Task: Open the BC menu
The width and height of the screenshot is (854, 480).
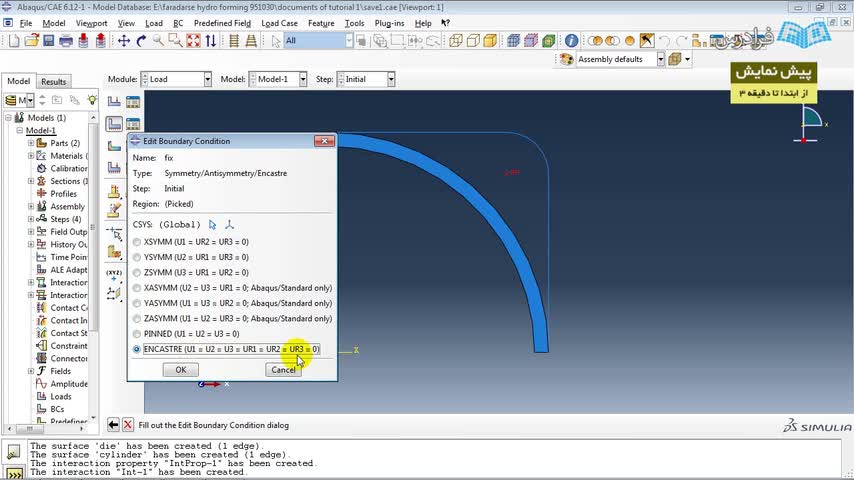Action: pos(178,23)
